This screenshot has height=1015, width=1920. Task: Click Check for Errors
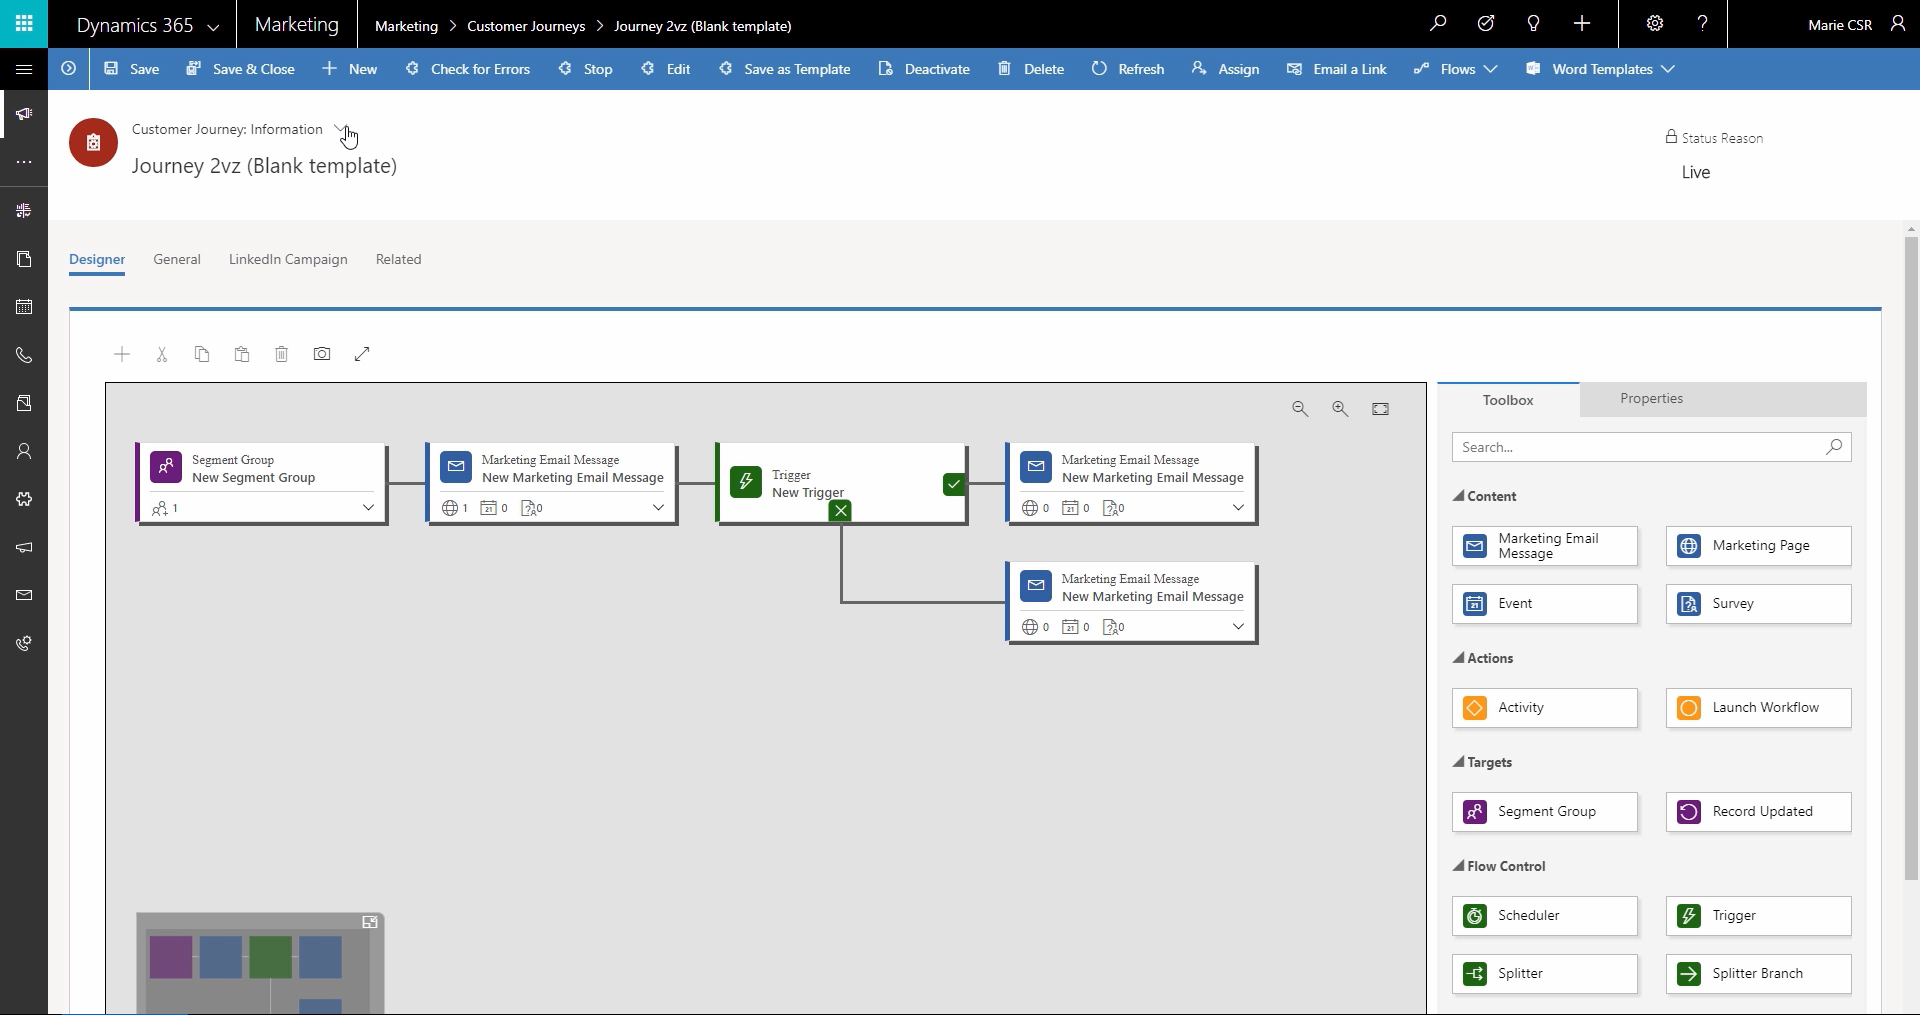468,69
